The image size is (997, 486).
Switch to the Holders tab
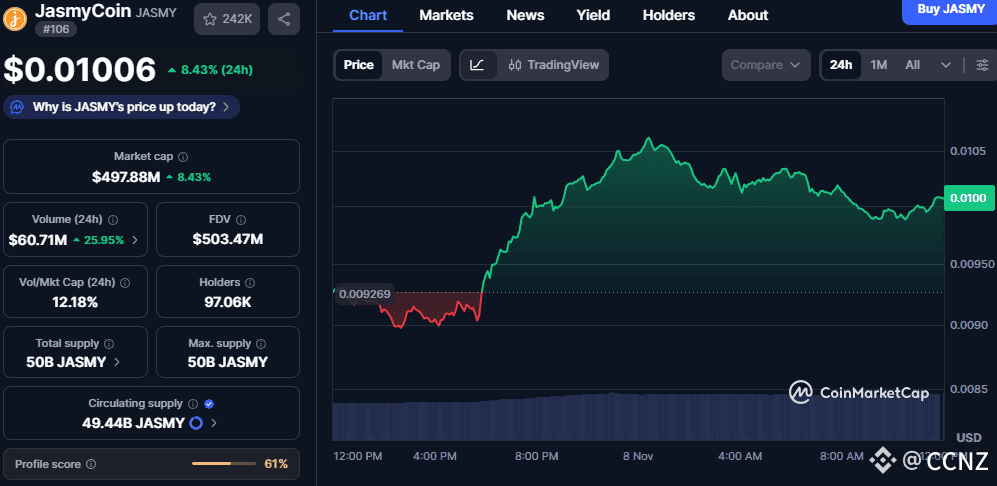tap(668, 15)
